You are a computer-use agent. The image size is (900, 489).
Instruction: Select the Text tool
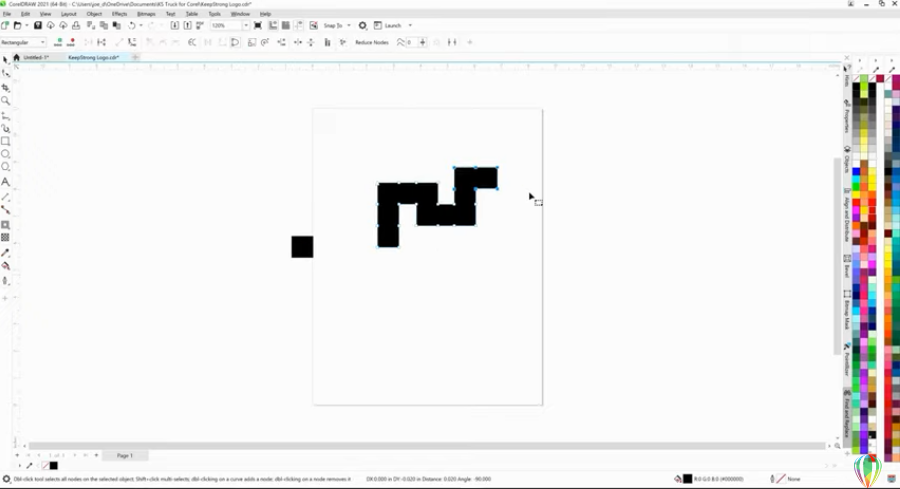pos(6,182)
